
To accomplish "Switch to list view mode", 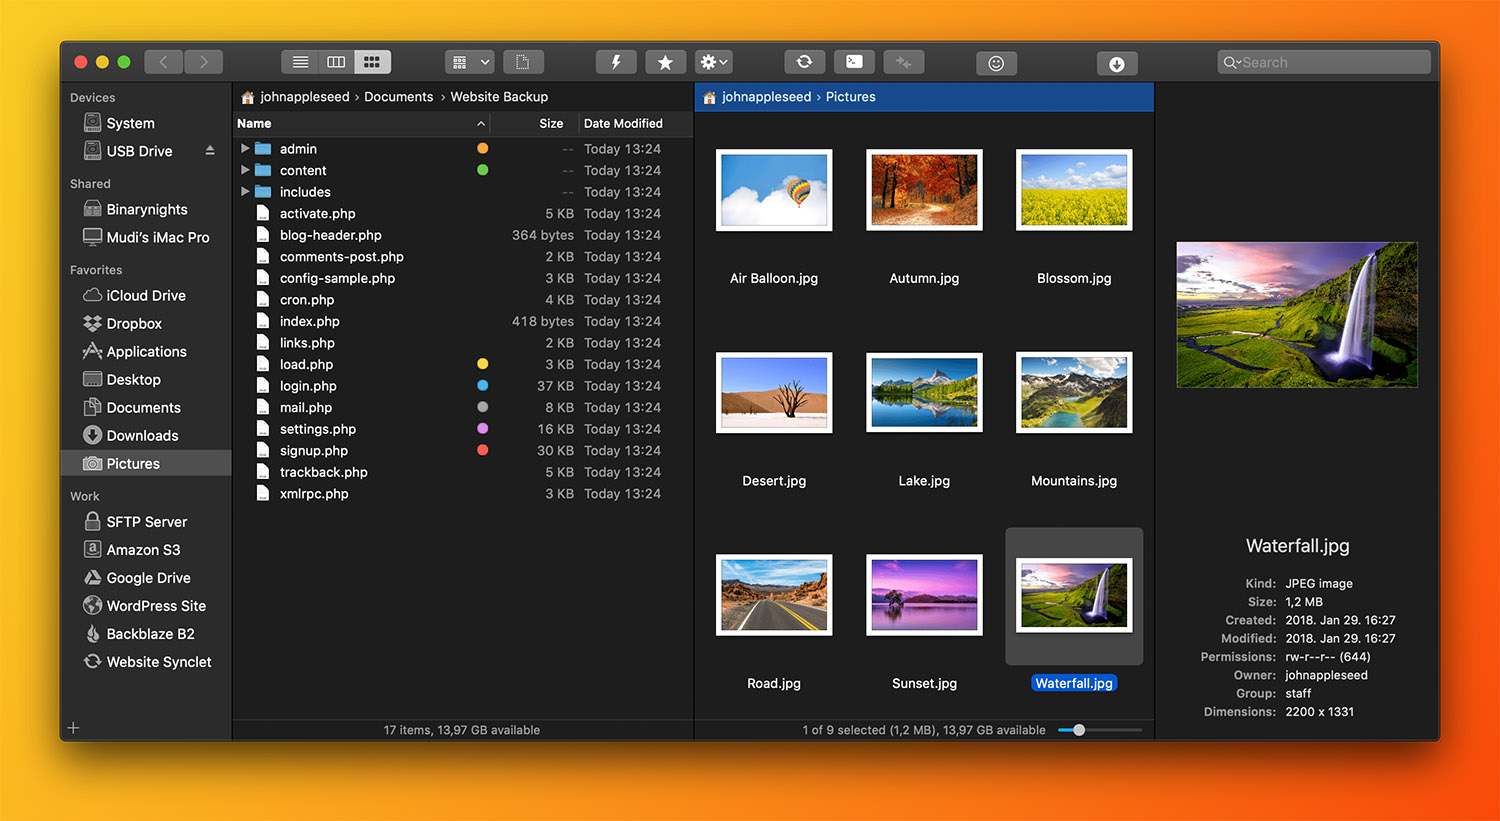I will [300, 62].
